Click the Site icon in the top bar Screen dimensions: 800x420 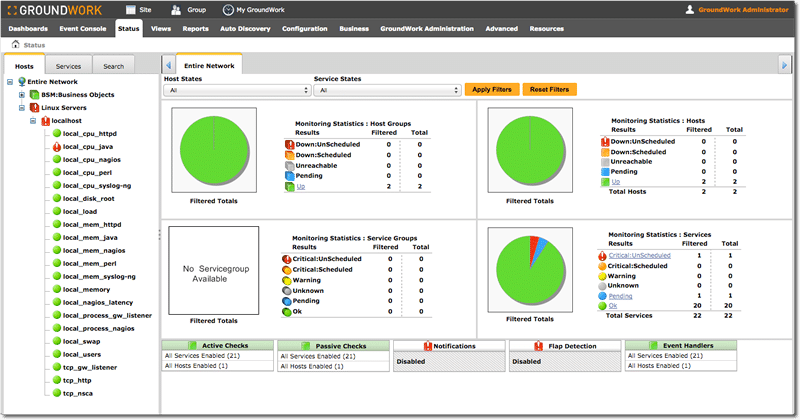click(131, 10)
